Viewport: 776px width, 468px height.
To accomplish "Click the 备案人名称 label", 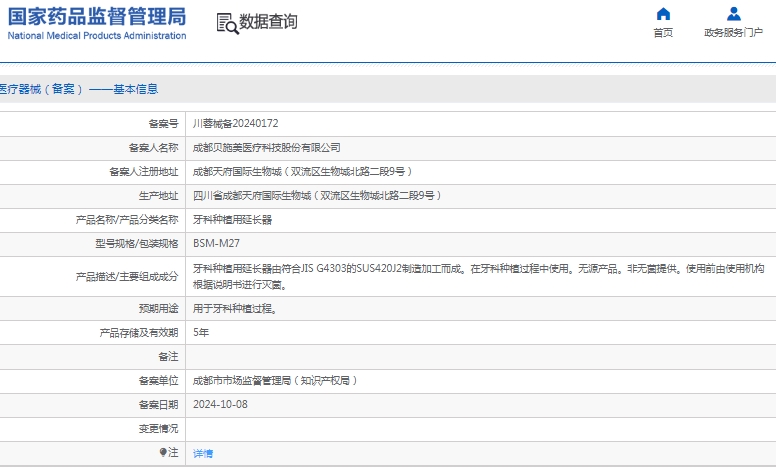I will coord(153,147).
